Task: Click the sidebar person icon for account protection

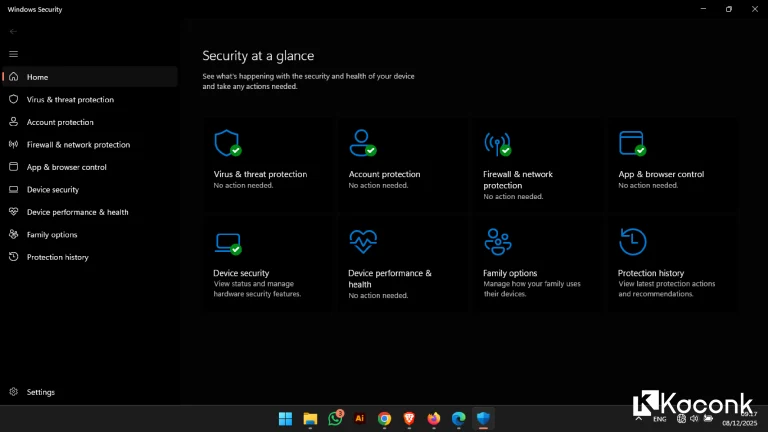Action: (14, 121)
